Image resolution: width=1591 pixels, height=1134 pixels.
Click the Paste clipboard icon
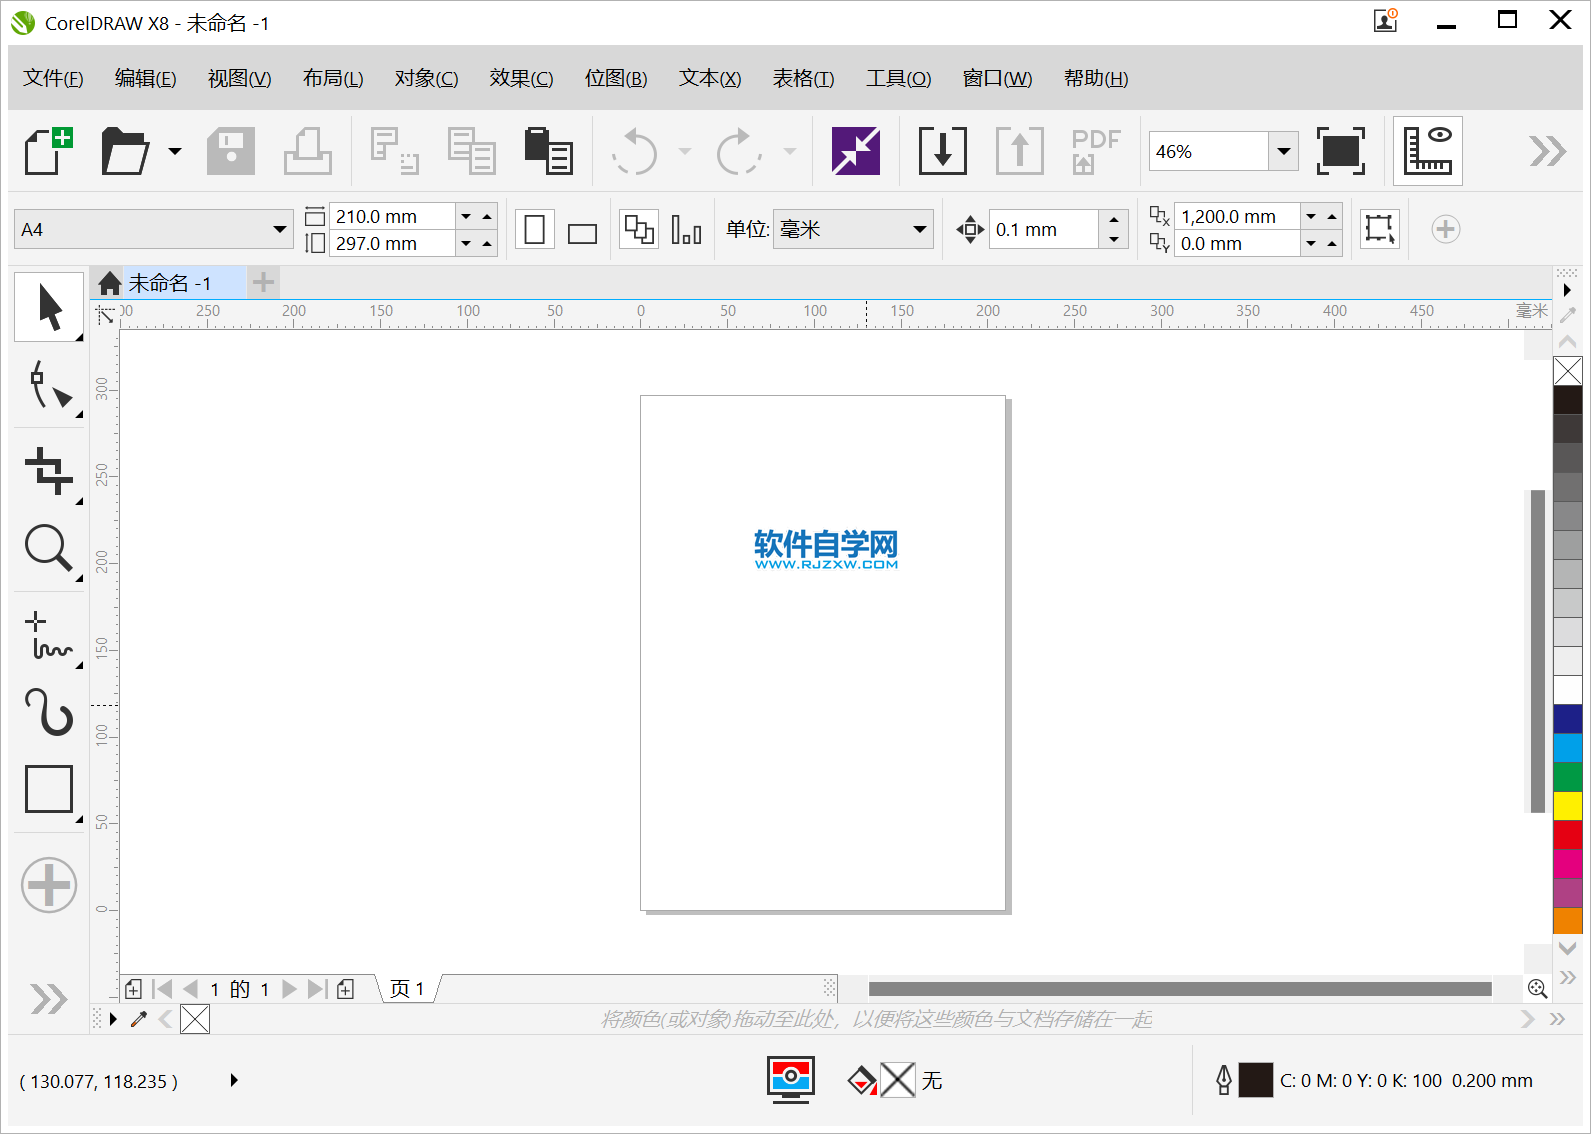click(x=549, y=151)
